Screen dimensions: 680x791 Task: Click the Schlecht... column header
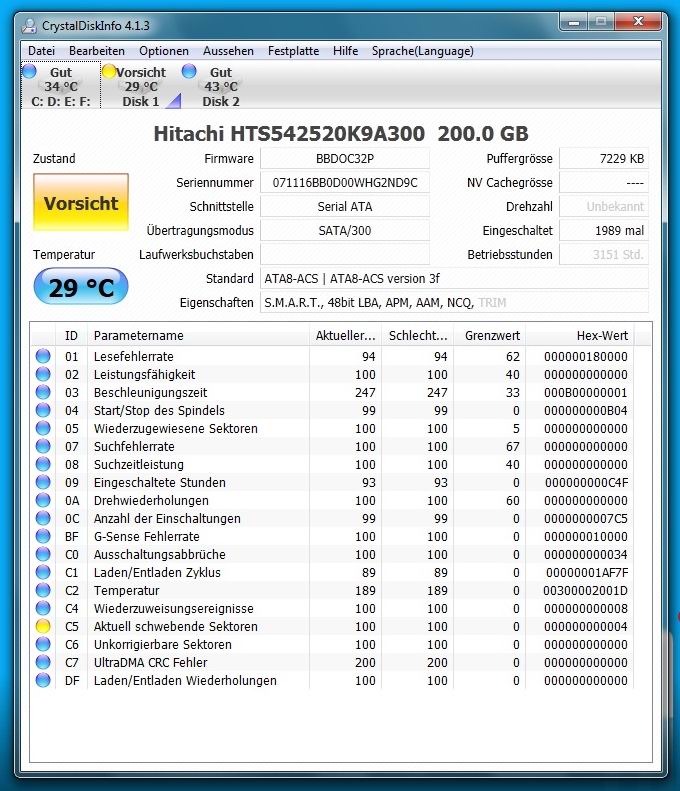pyautogui.click(x=418, y=335)
